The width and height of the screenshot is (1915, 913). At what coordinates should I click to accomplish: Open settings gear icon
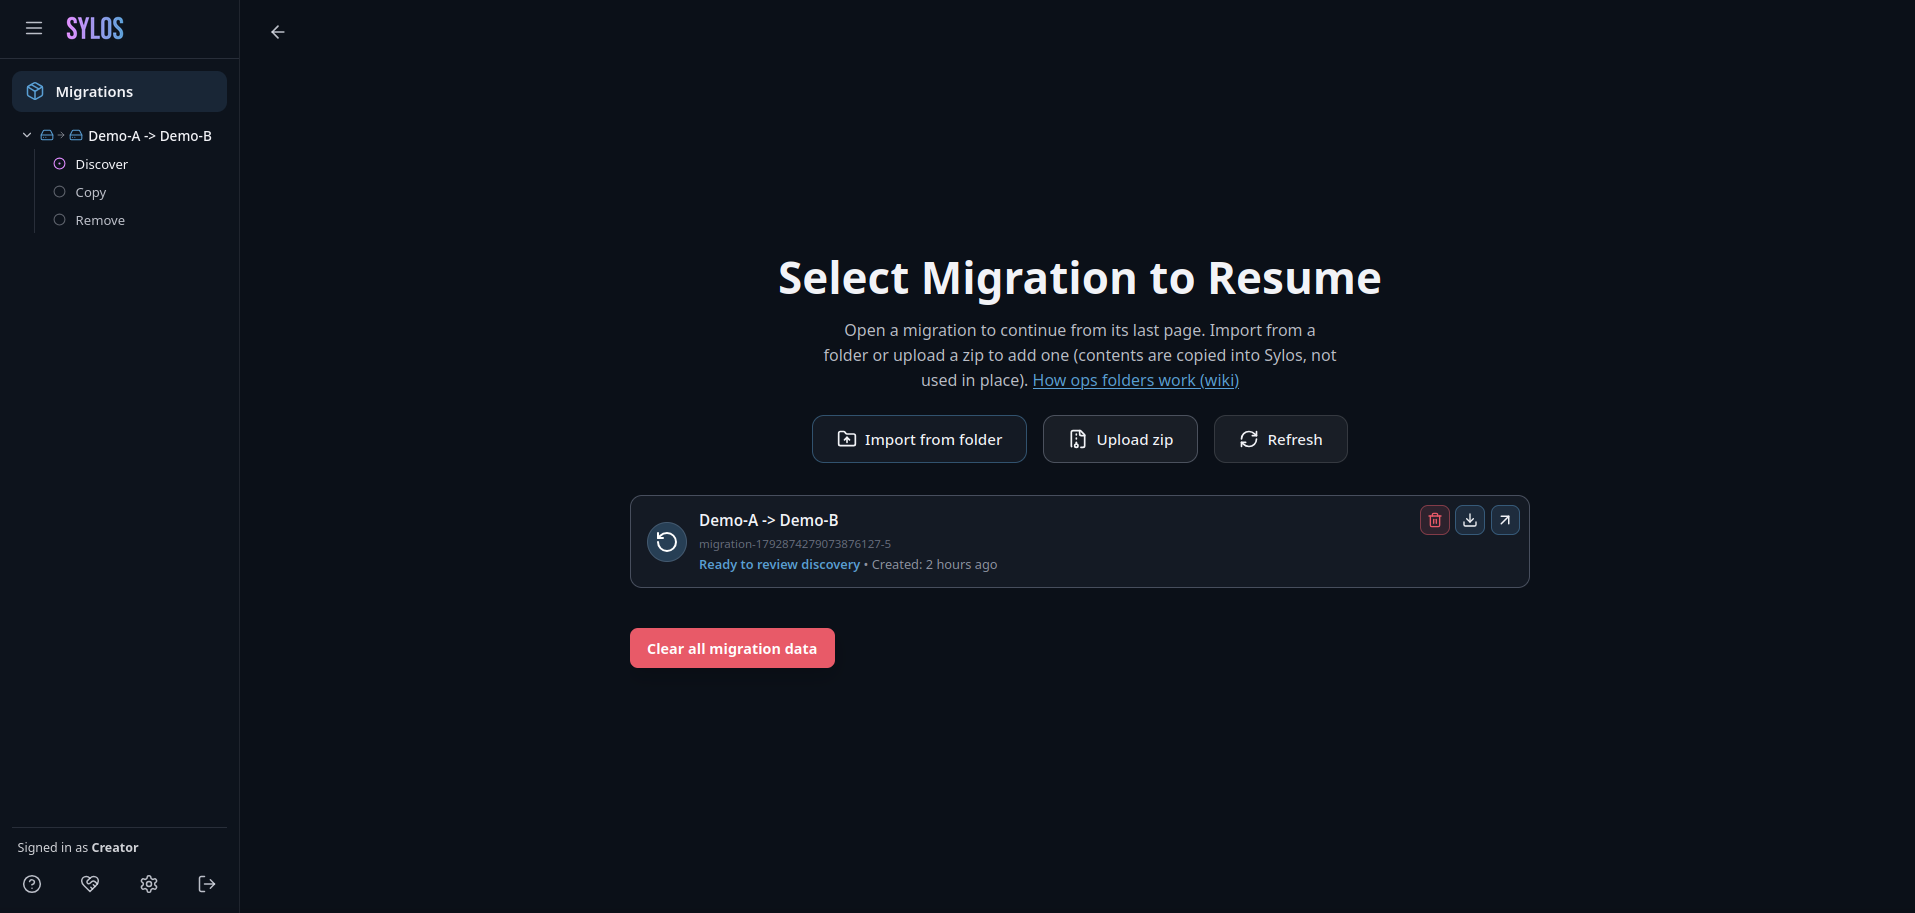click(x=149, y=884)
